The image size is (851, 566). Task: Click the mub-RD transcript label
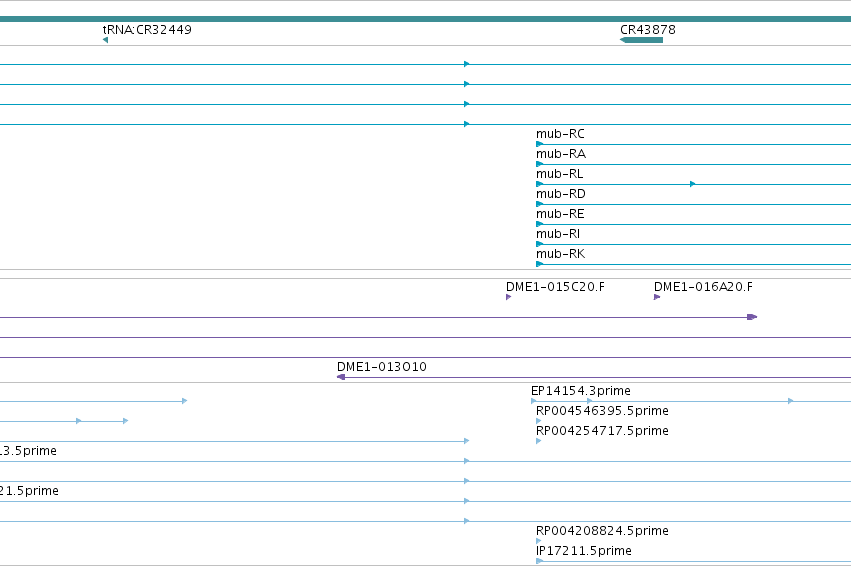coord(561,194)
